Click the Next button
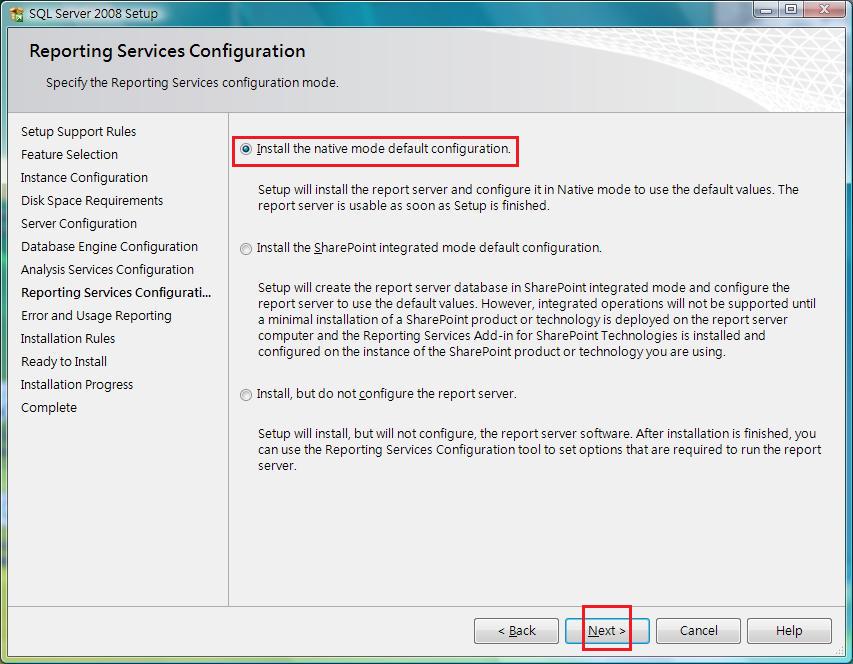This screenshot has width=853, height=664. click(607, 631)
